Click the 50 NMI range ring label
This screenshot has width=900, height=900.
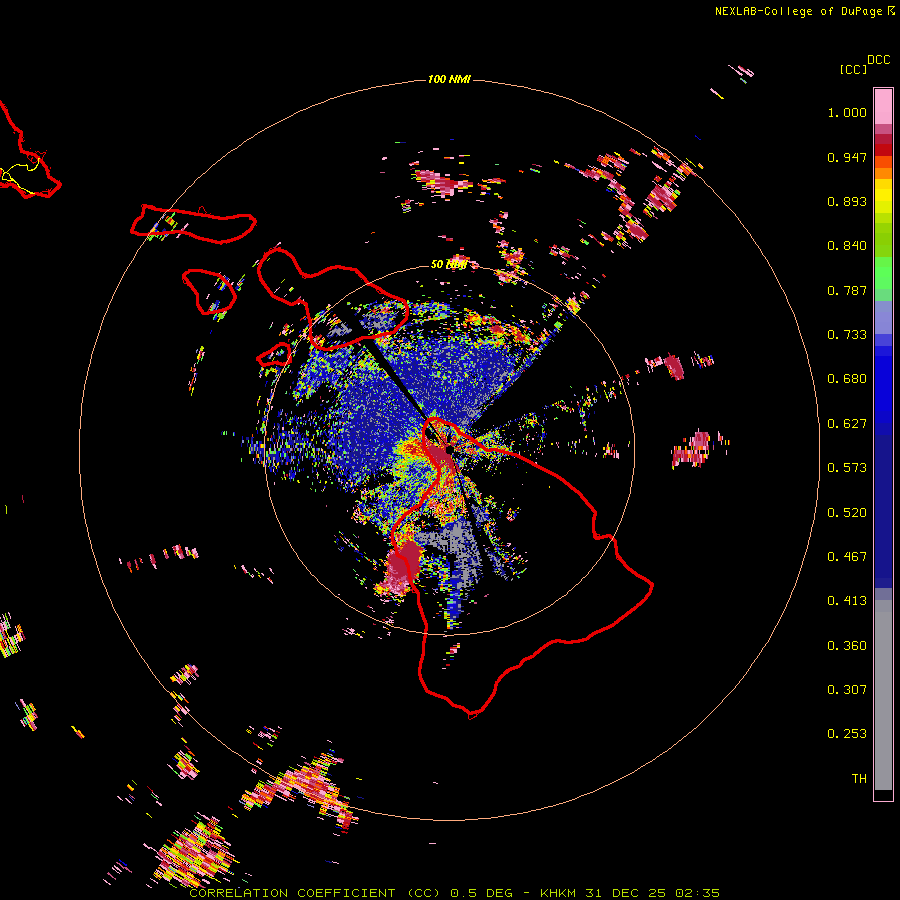tap(448, 264)
